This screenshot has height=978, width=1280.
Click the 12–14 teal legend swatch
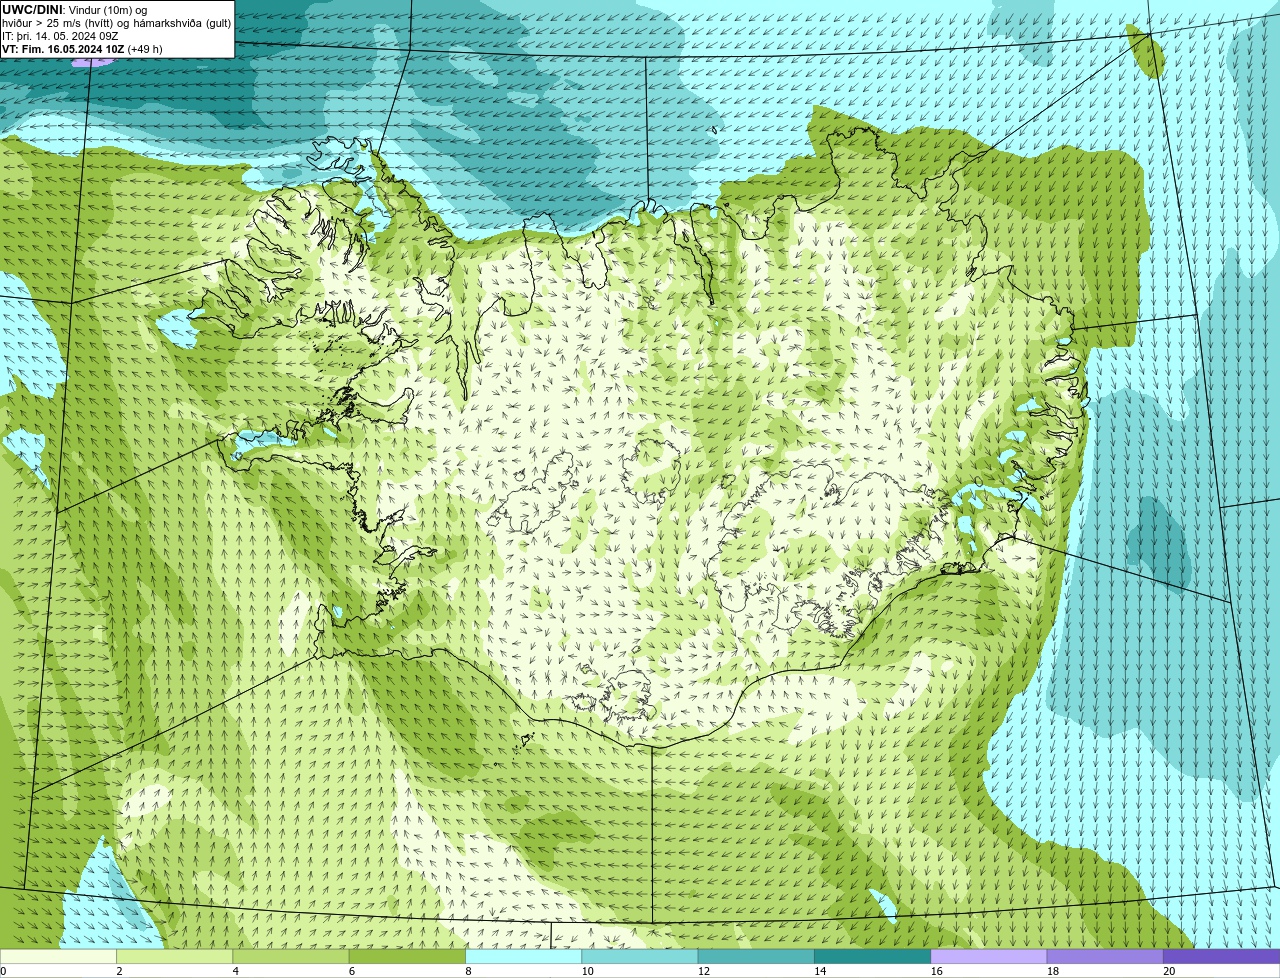click(756, 956)
